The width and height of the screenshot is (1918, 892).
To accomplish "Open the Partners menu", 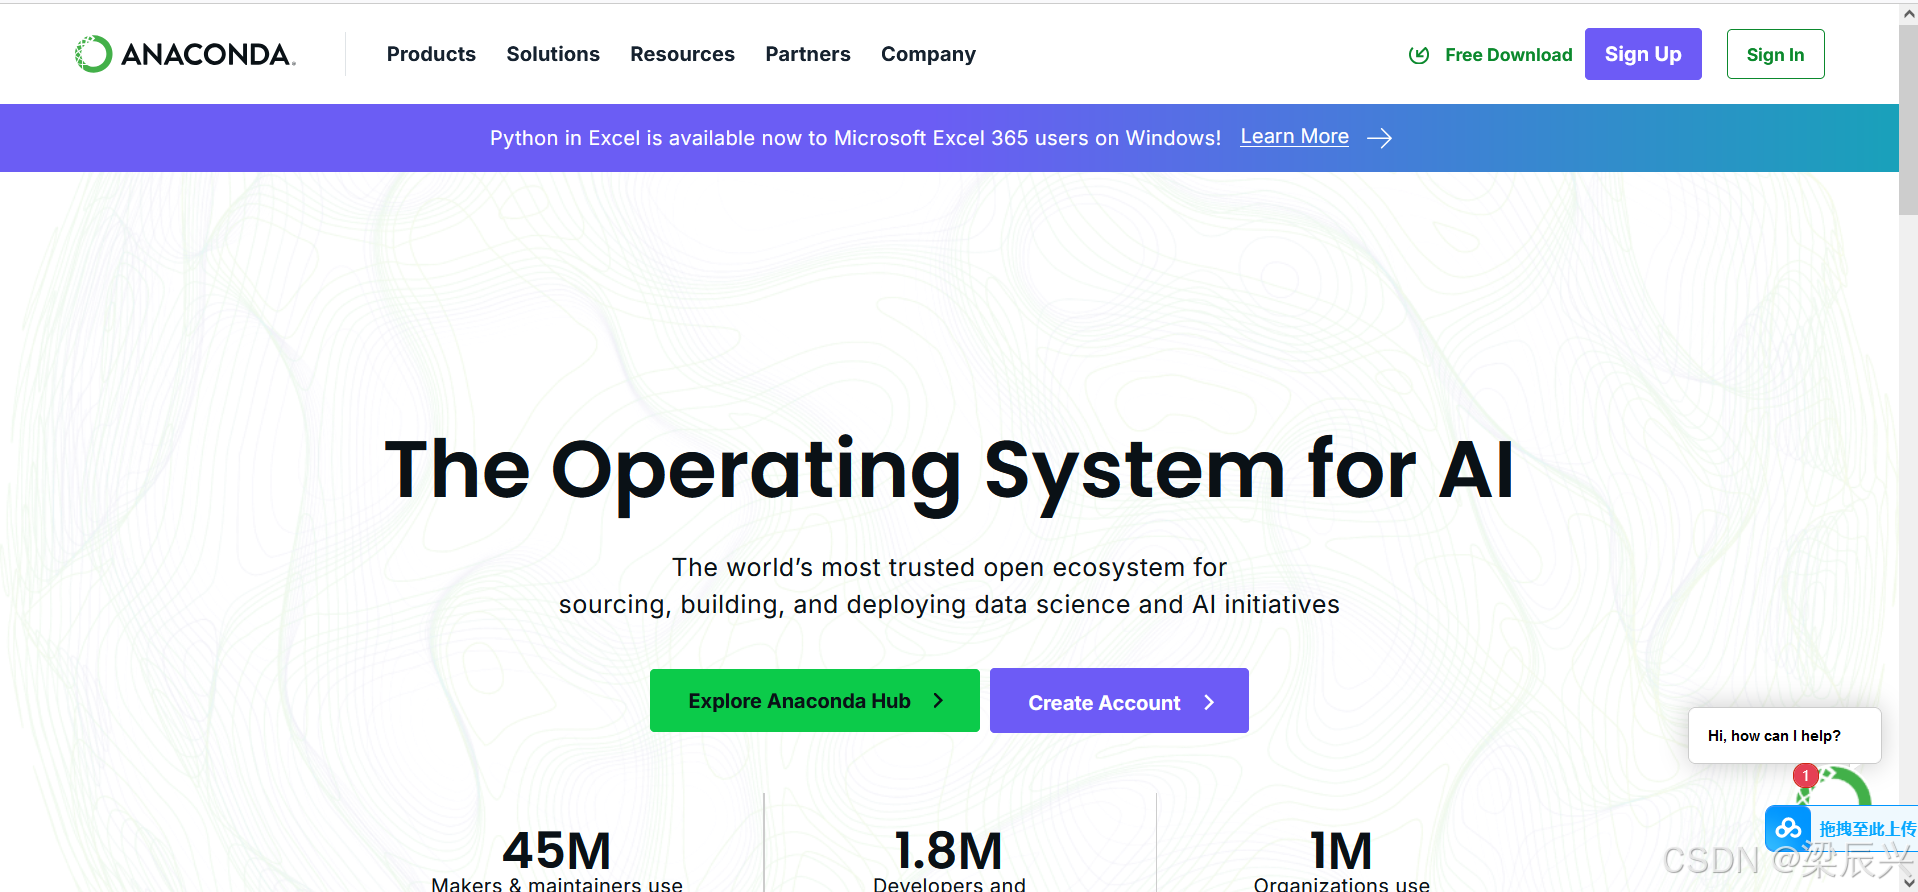I will click(808, 54).
